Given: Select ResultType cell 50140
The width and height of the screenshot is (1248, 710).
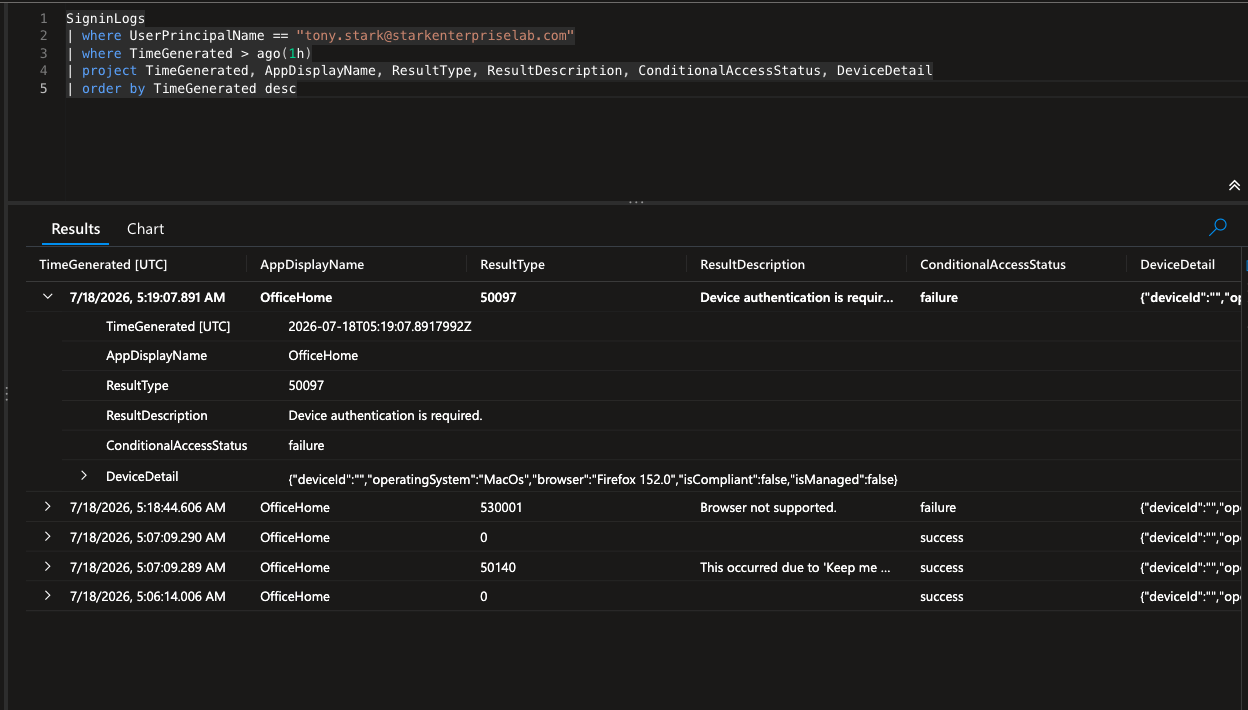Looking at the screenshot, I should (498, 567).
